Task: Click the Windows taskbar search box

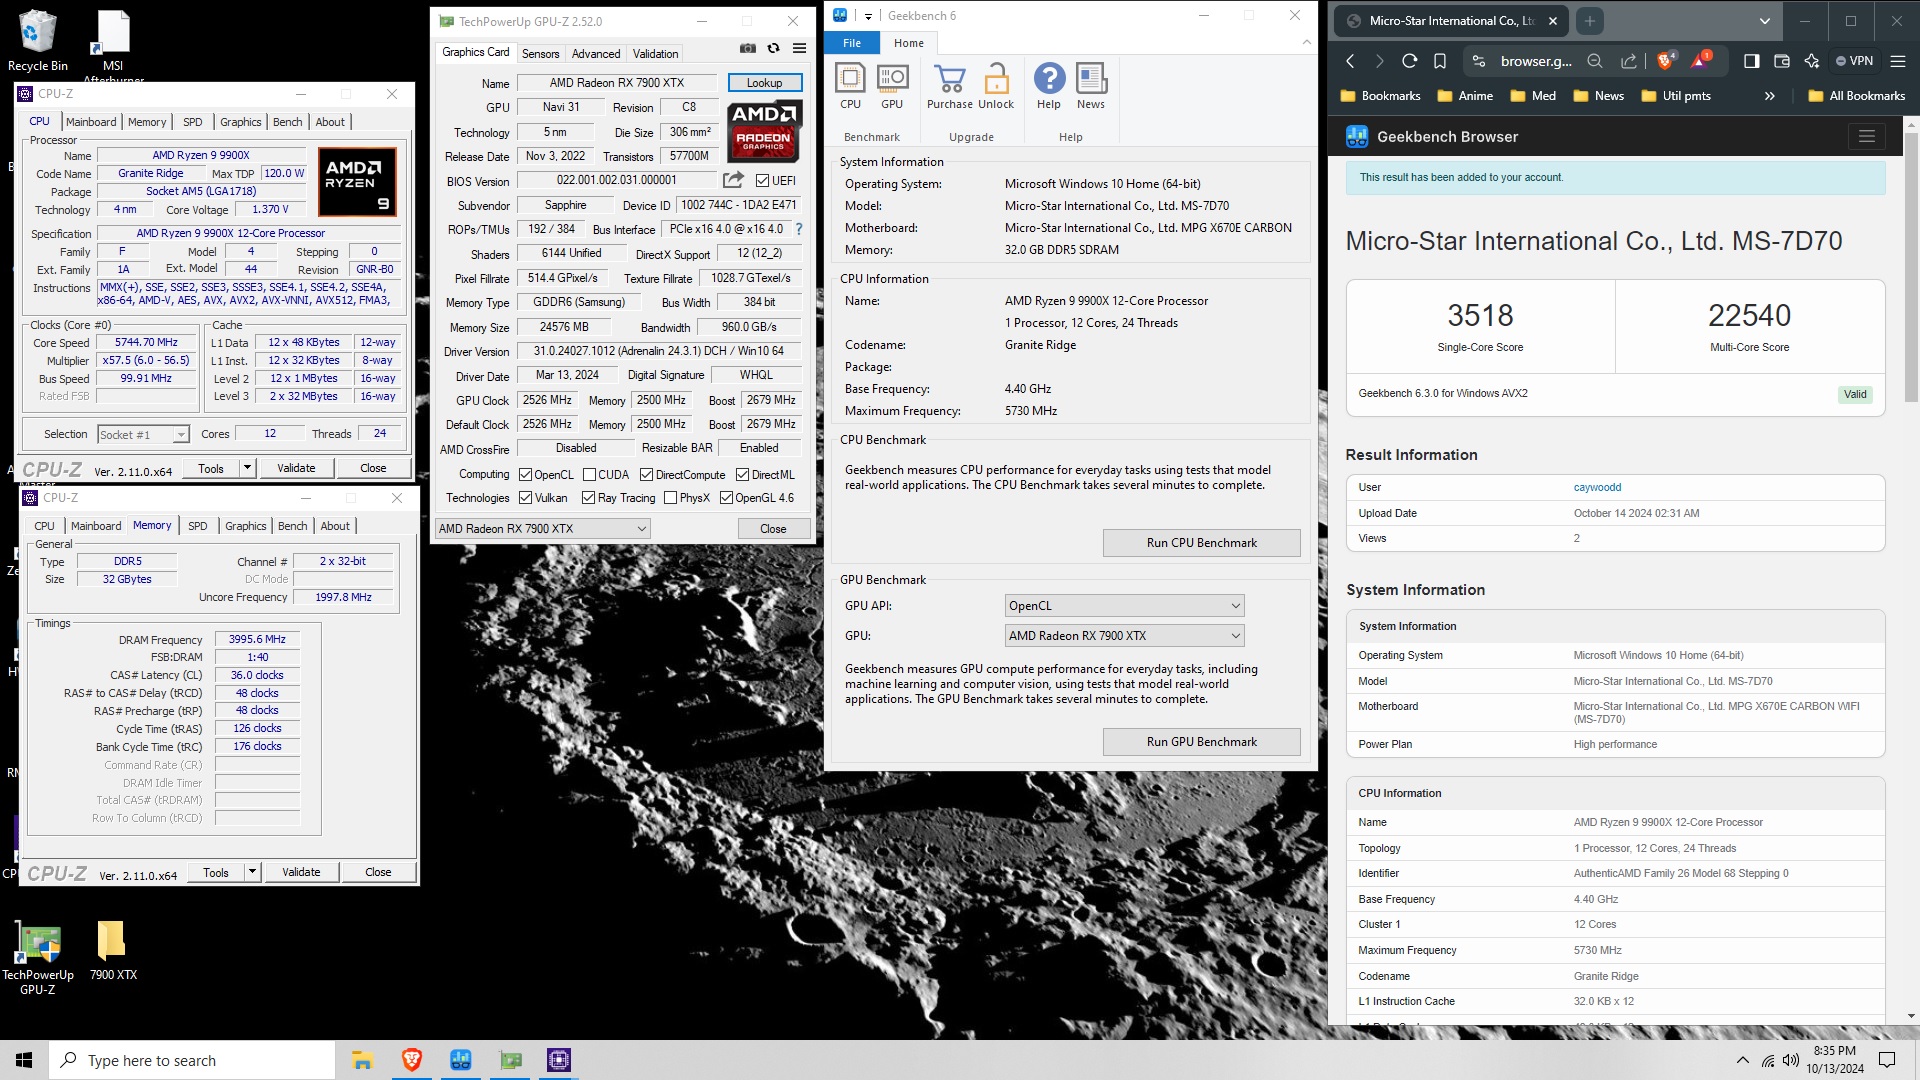Action: pos(192,1060)
